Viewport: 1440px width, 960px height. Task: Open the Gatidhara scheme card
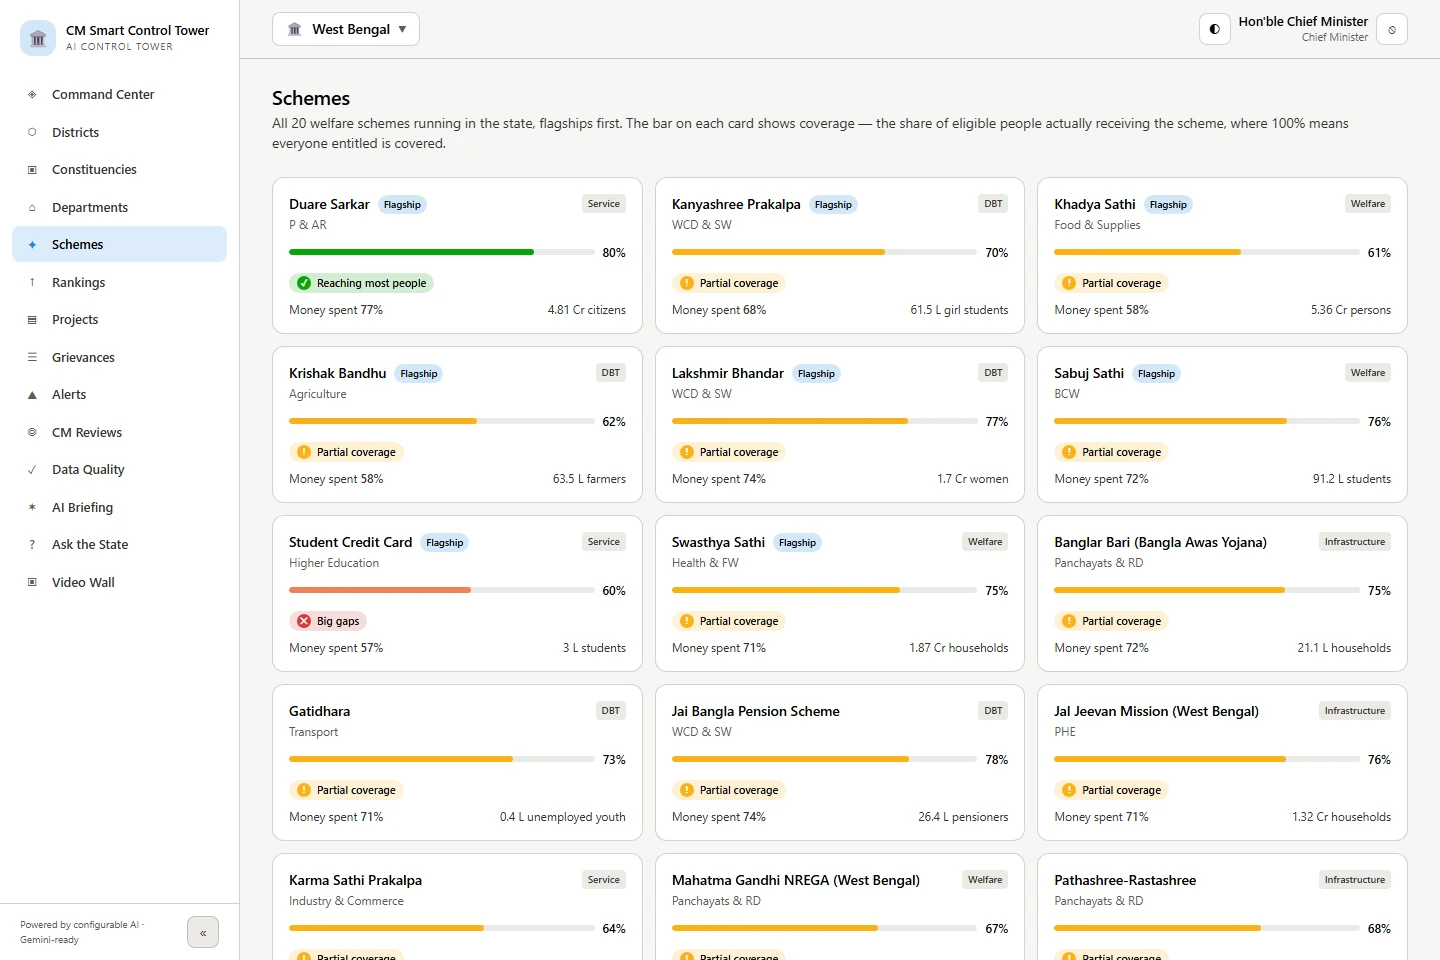[457, 762]
